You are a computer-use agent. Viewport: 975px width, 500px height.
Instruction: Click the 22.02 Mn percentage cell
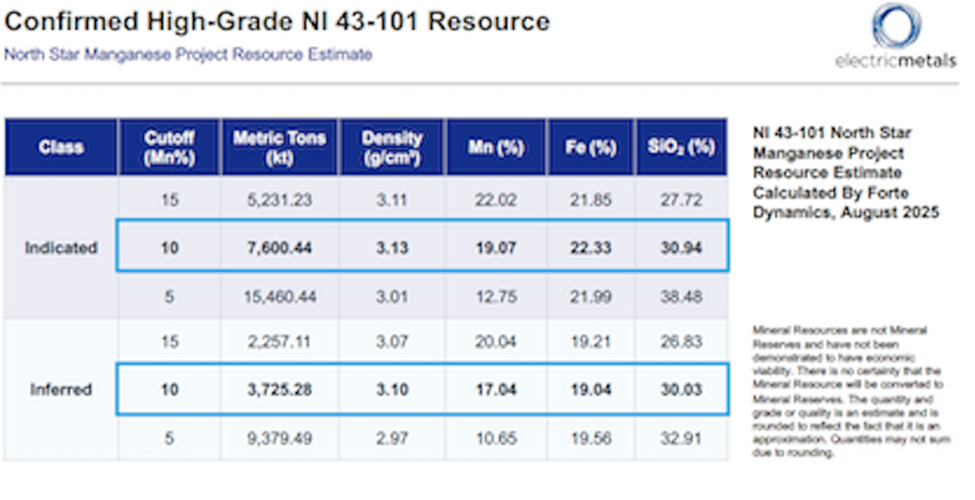tap(496, 200)
